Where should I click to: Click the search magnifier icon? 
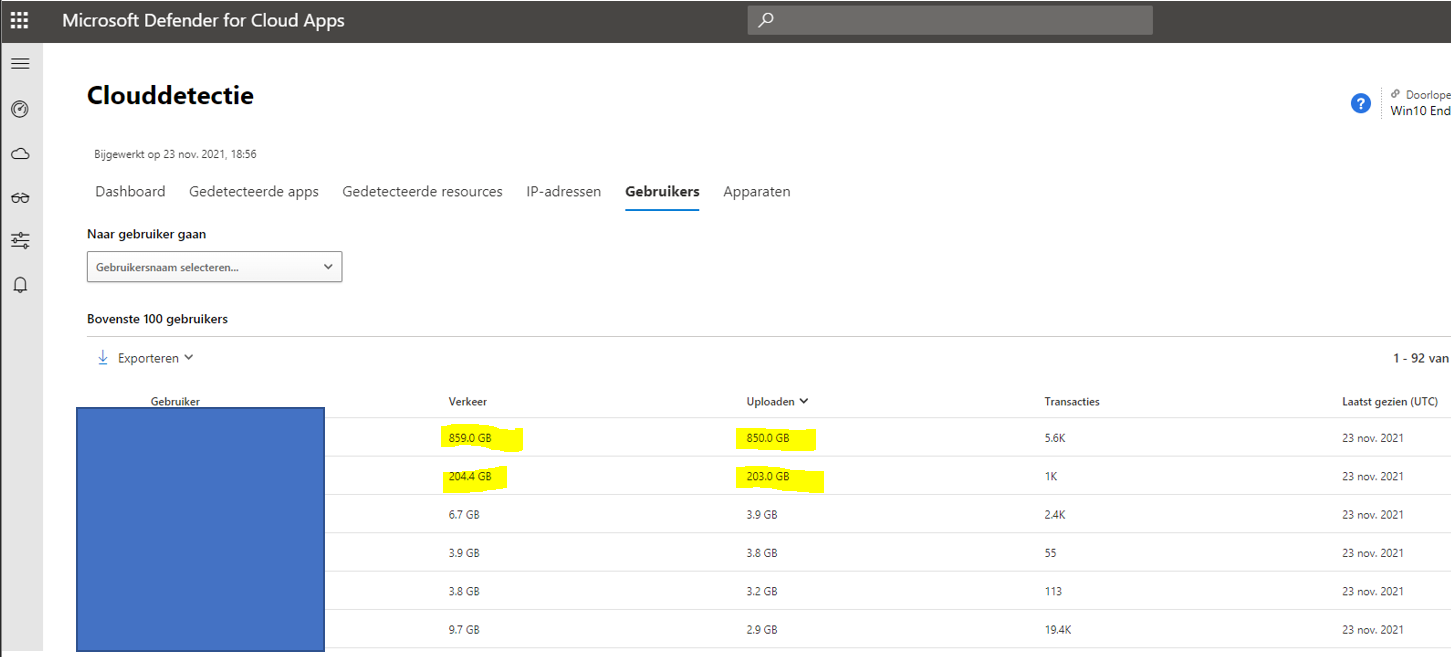(x=766, y=20)
